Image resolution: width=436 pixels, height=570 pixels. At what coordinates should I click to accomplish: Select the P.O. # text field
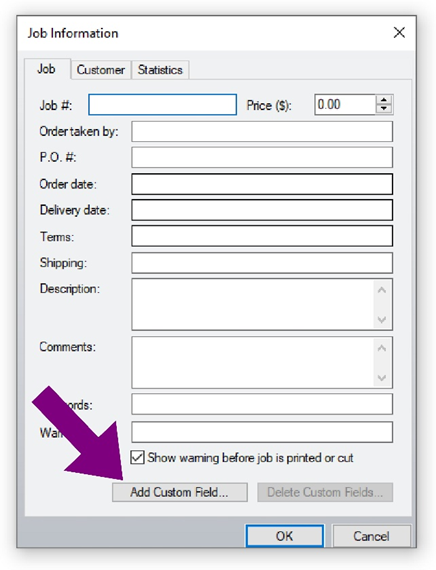point(262,157)
